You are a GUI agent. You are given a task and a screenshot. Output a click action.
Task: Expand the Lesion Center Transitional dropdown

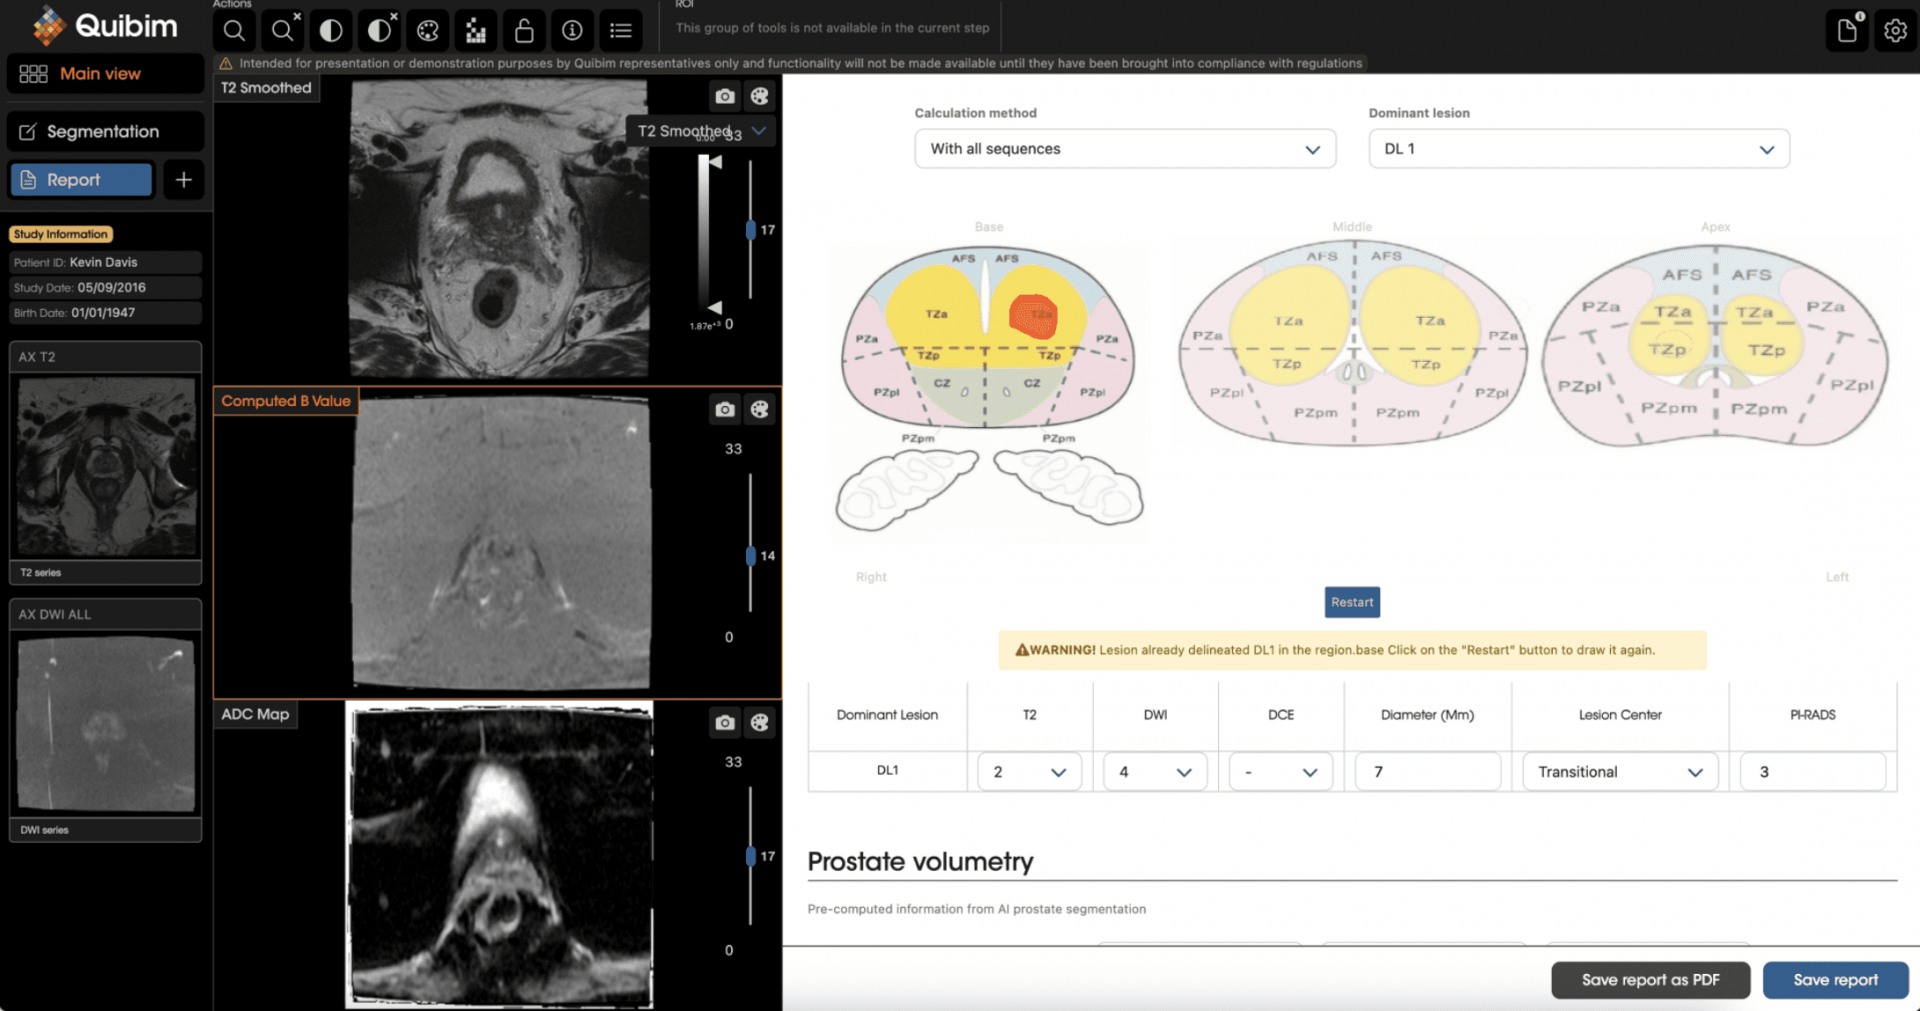[1619, 772]
